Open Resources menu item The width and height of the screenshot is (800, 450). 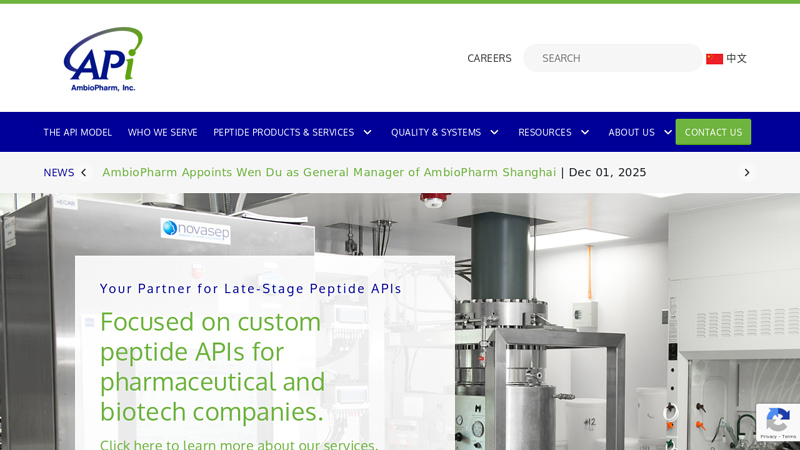coord(544,132)
